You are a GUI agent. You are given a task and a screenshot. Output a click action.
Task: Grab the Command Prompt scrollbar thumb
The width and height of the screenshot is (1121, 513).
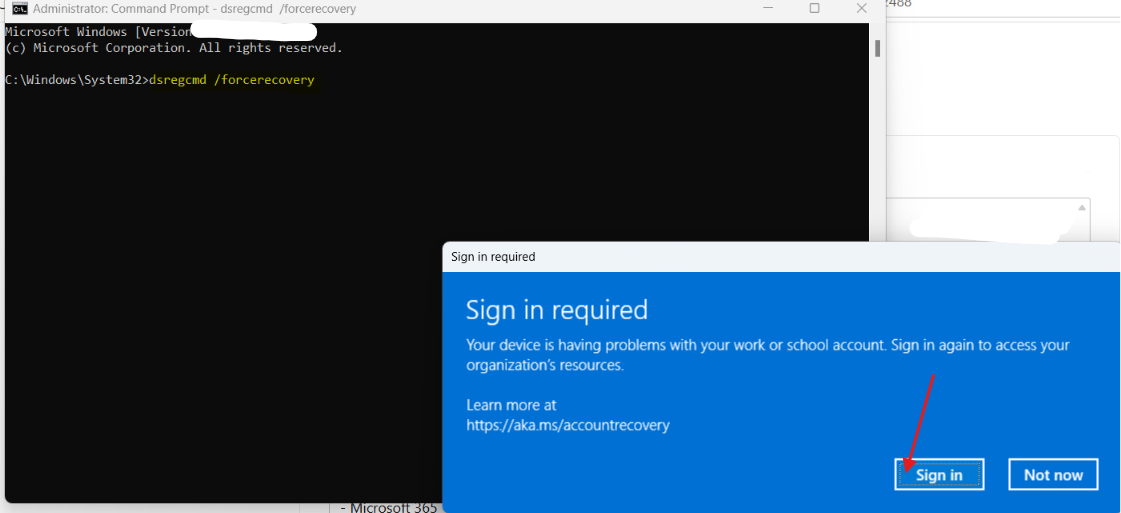tap(877, 49)
